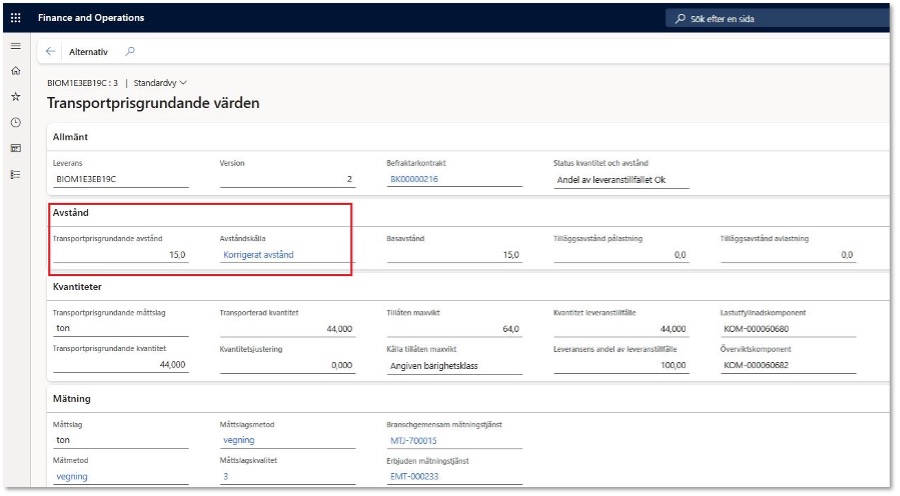Go to Home in the sidebar
Image resolution: width=900 pixels, height=496 pixels.
coord(15,71)
